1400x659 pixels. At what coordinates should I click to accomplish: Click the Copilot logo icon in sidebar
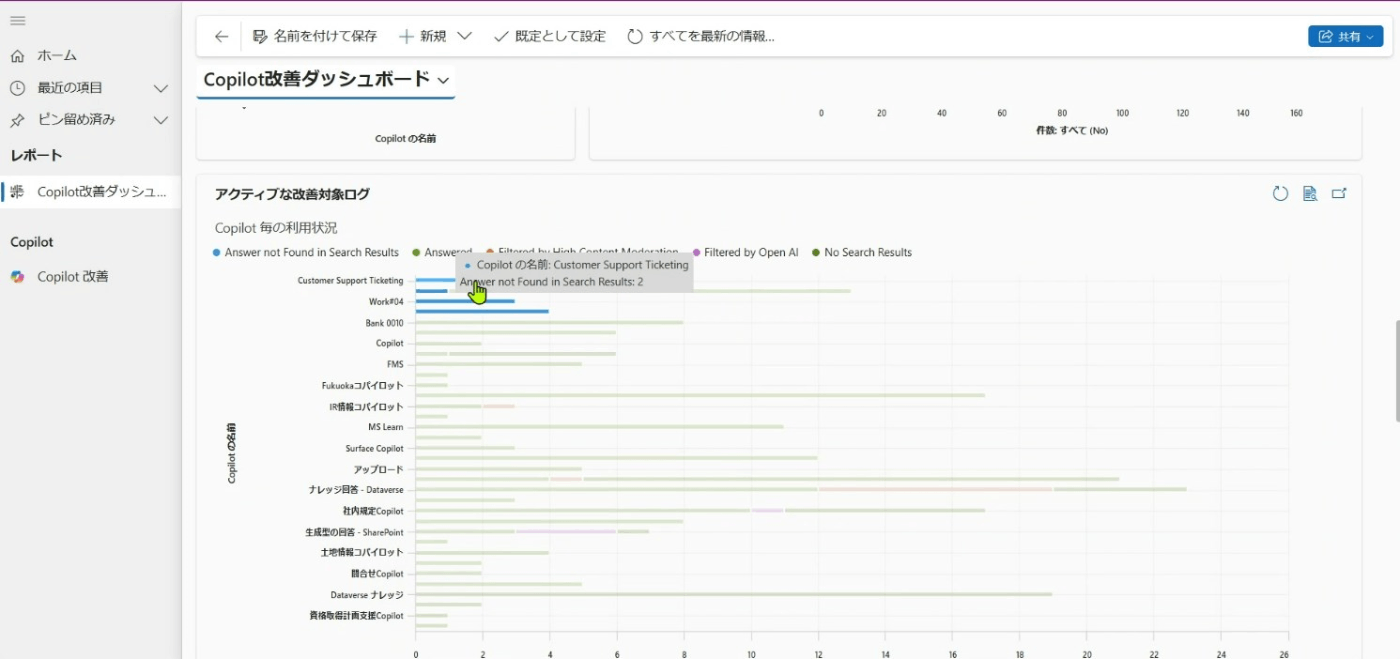point(17,277)
